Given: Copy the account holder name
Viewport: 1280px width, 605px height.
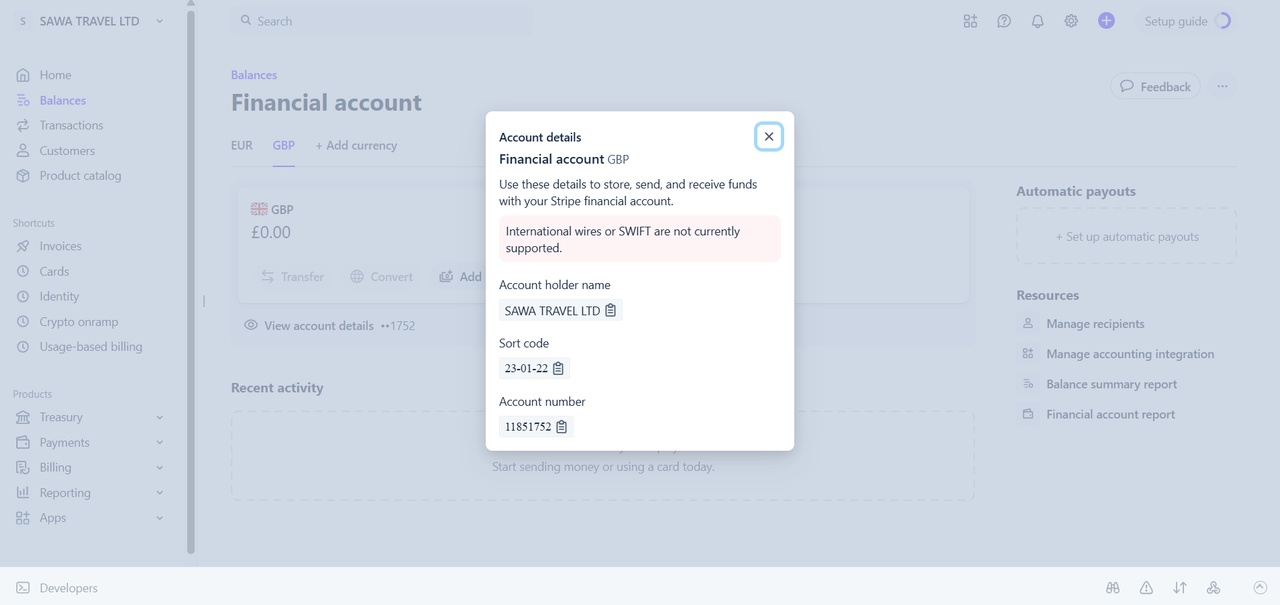Looking at the screenshot, I should (x=611, y=311).
